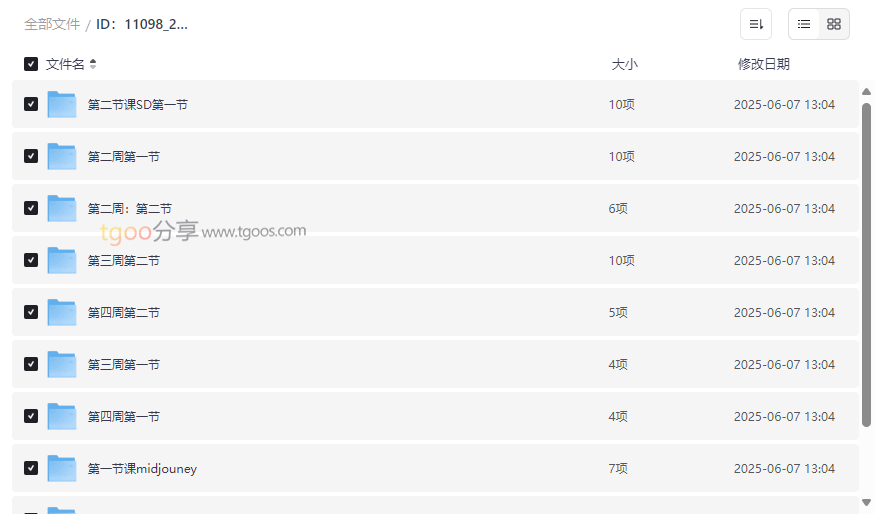Click the 第四周第二节 folder icon
This screenshot has height=514, width=874.
(62, 312)
